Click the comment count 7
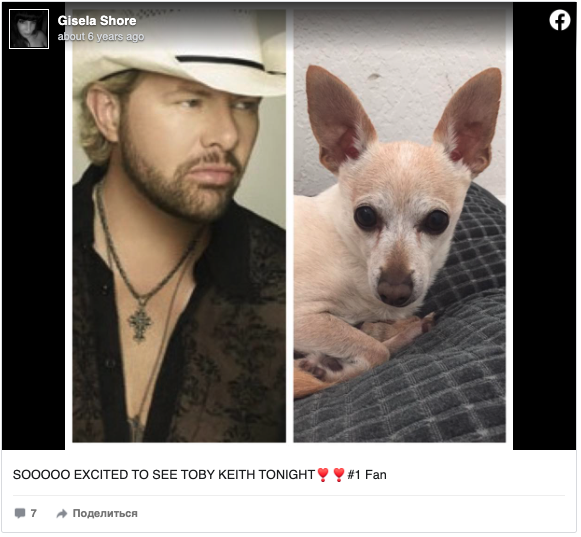 (33, 513)
